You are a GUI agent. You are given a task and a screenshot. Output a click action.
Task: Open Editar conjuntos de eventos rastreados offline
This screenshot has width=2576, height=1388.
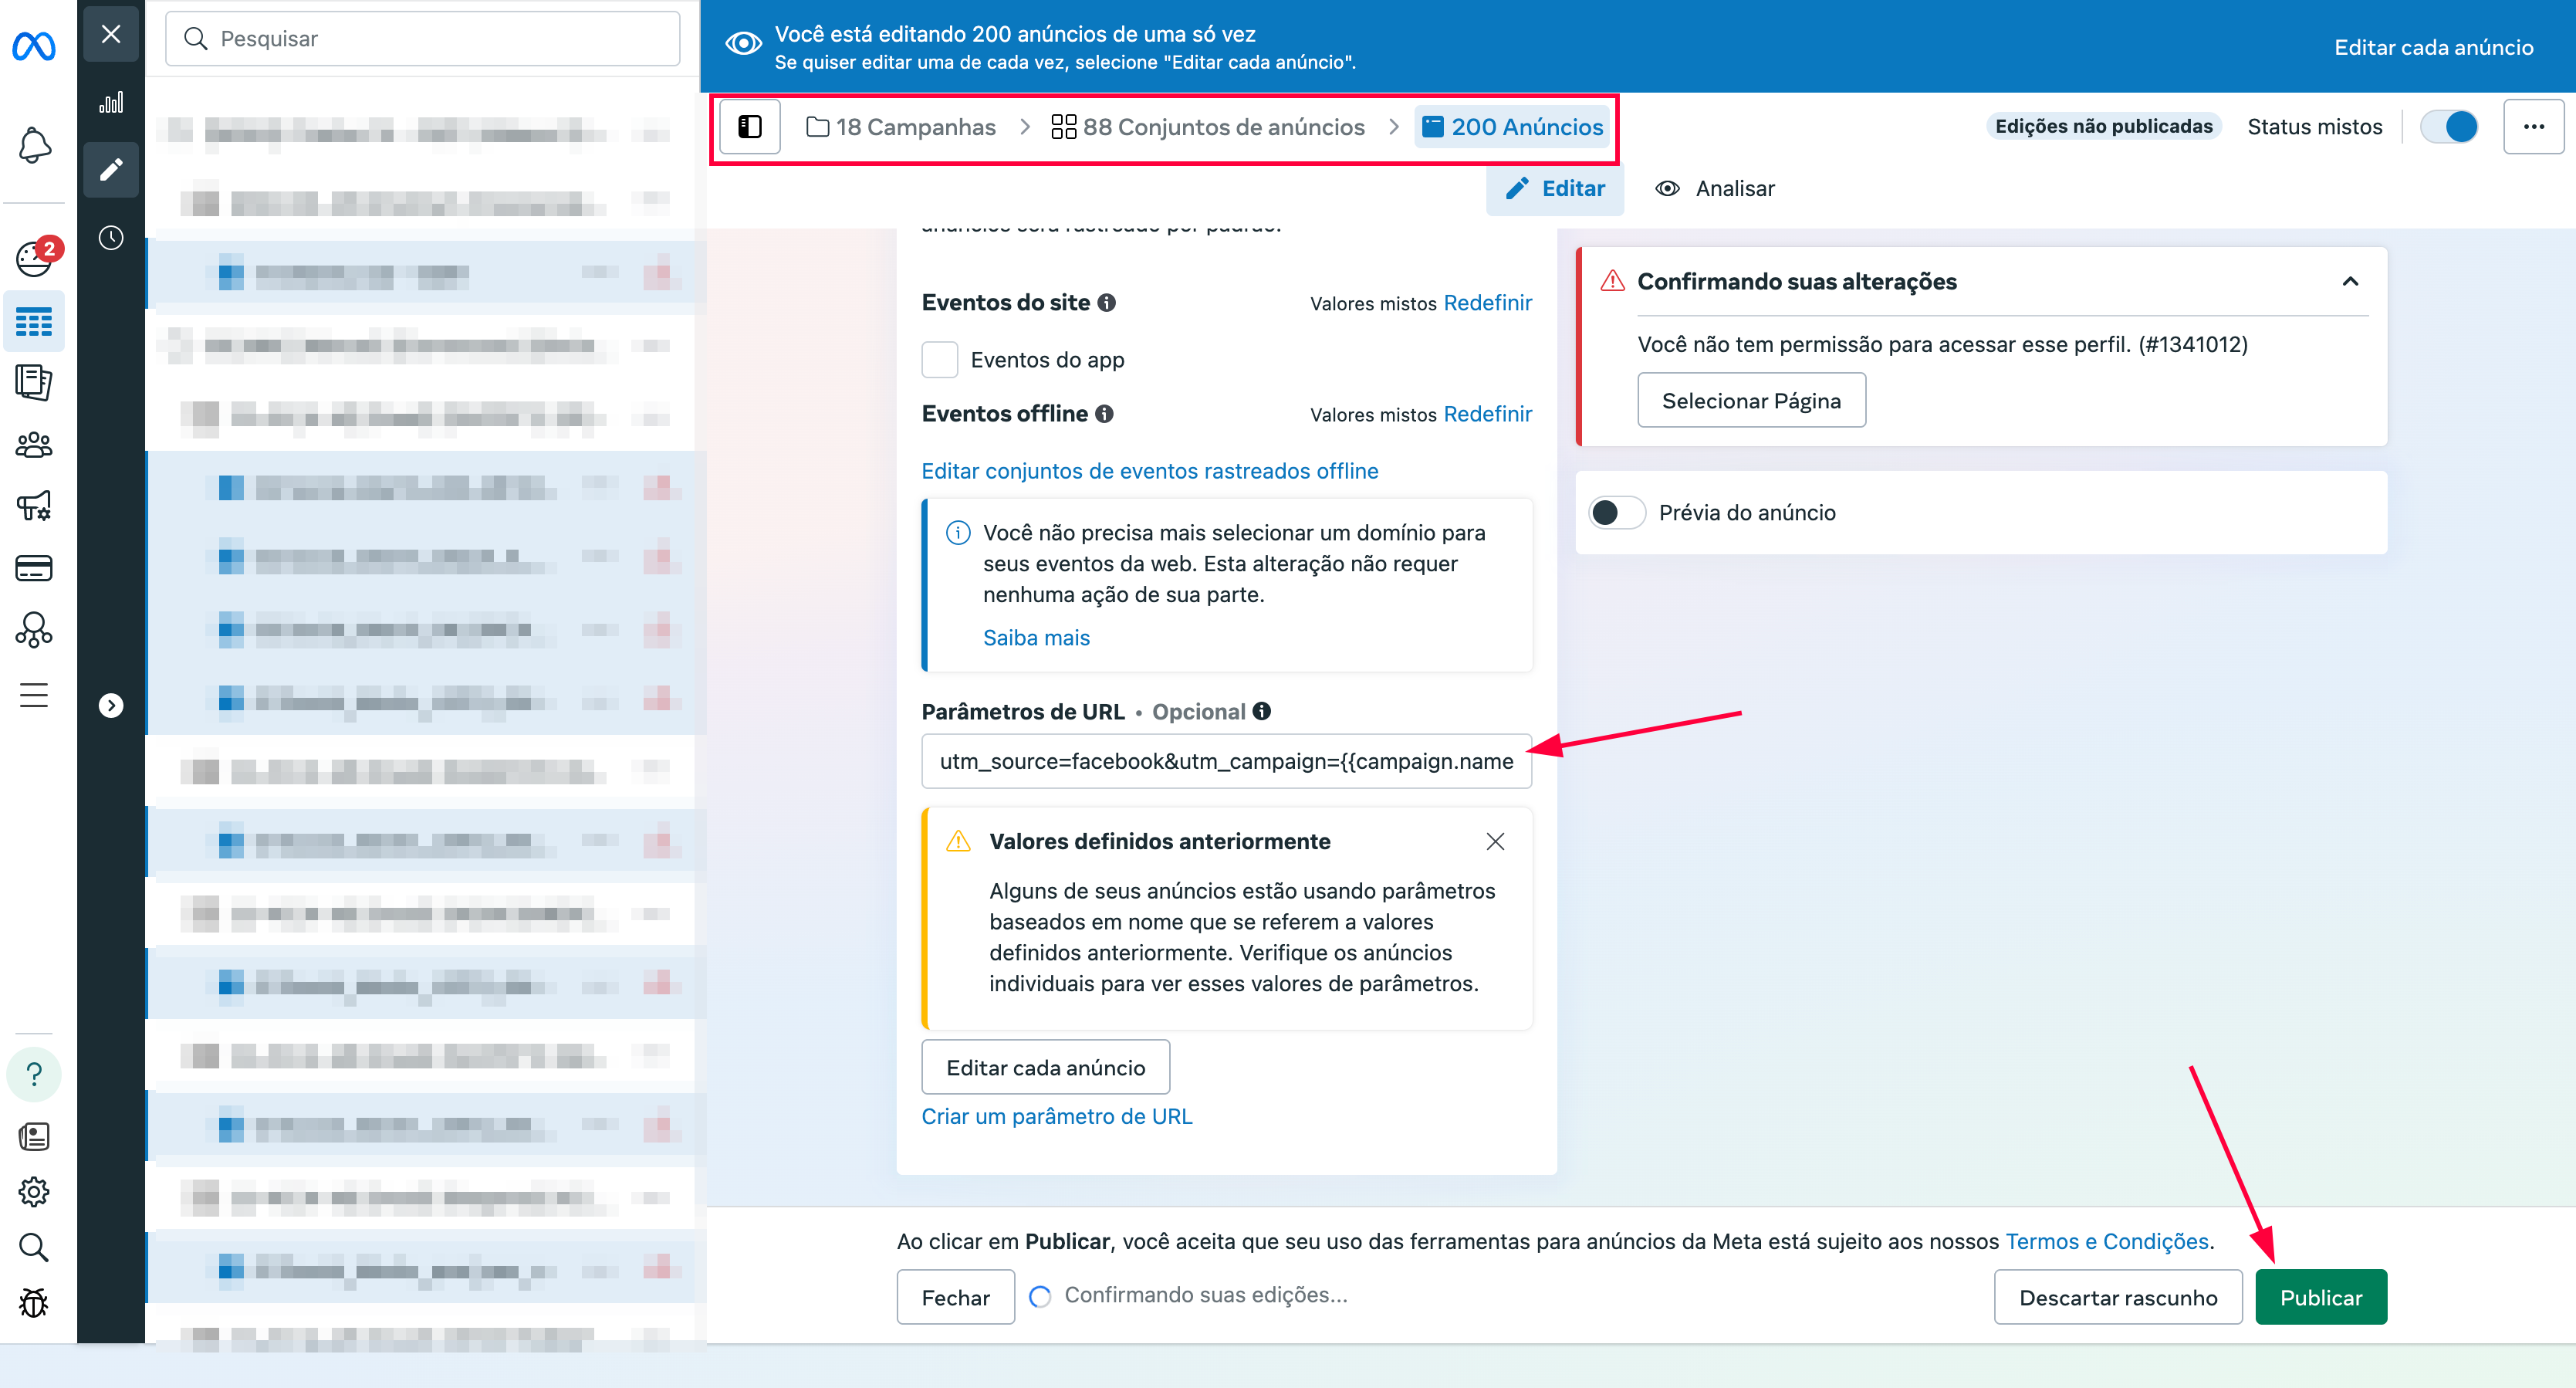pyautogui.click(x=1150, y=471)
